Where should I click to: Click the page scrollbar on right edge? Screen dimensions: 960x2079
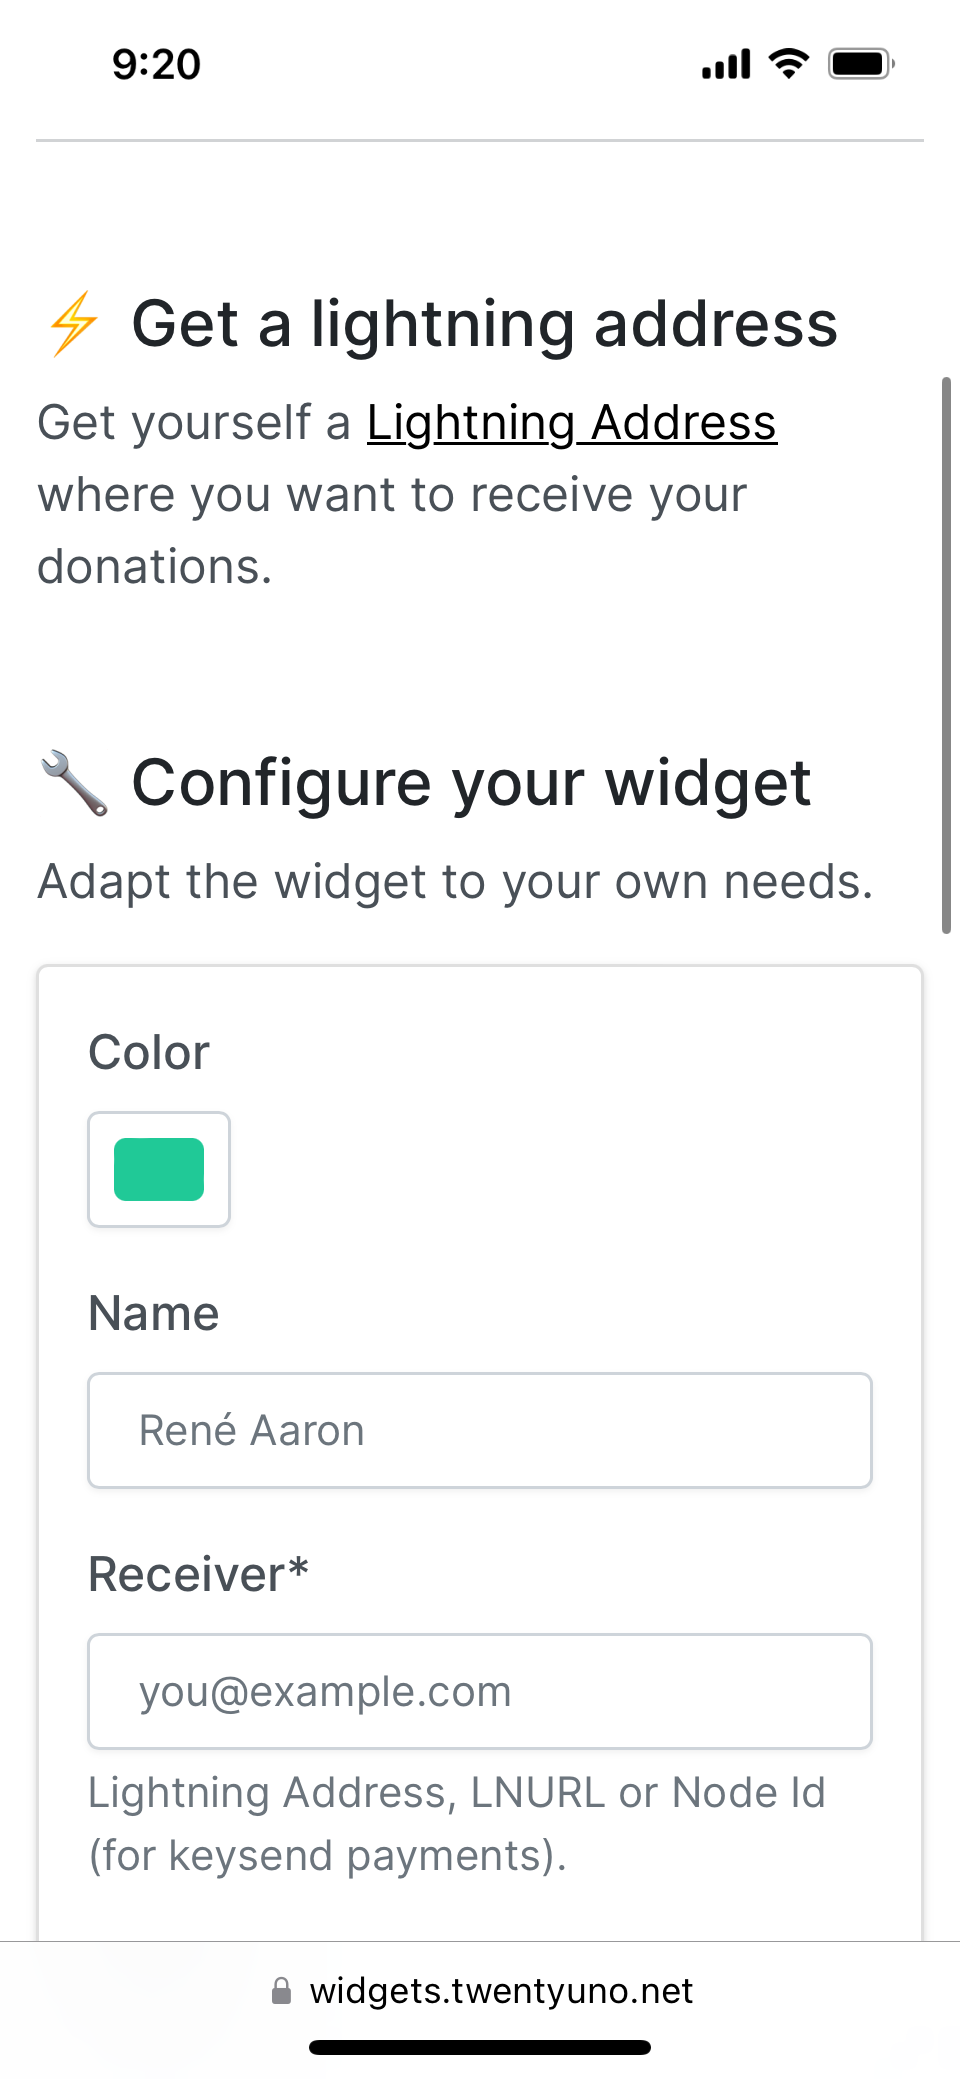pyautogui.click(x=946, y=655)
